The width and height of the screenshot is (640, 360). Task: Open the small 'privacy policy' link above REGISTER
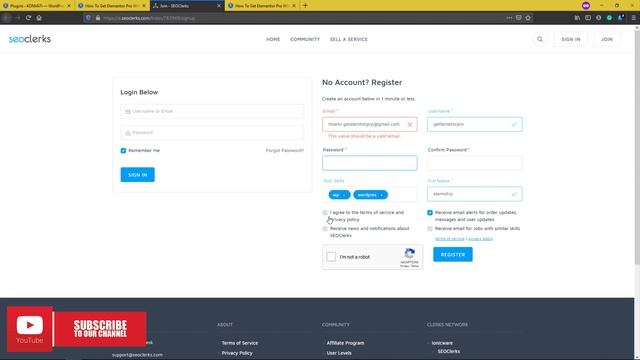pos(480,239)
